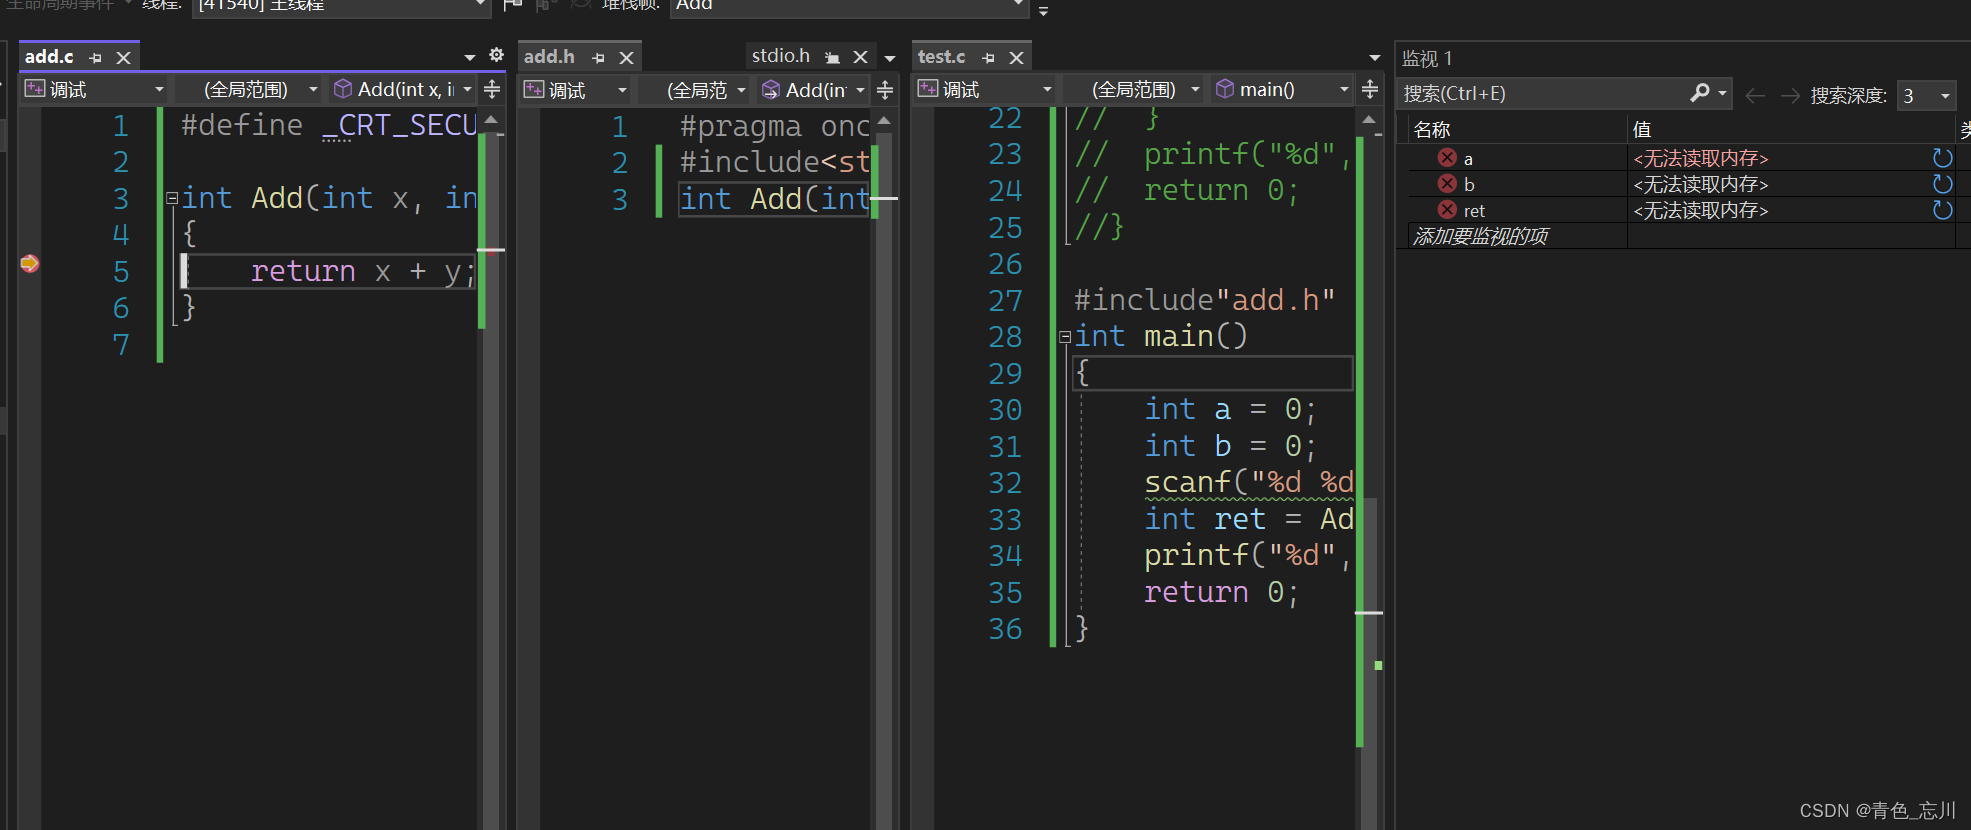Click the error icon beside watch variable a

pos(1447,157)
